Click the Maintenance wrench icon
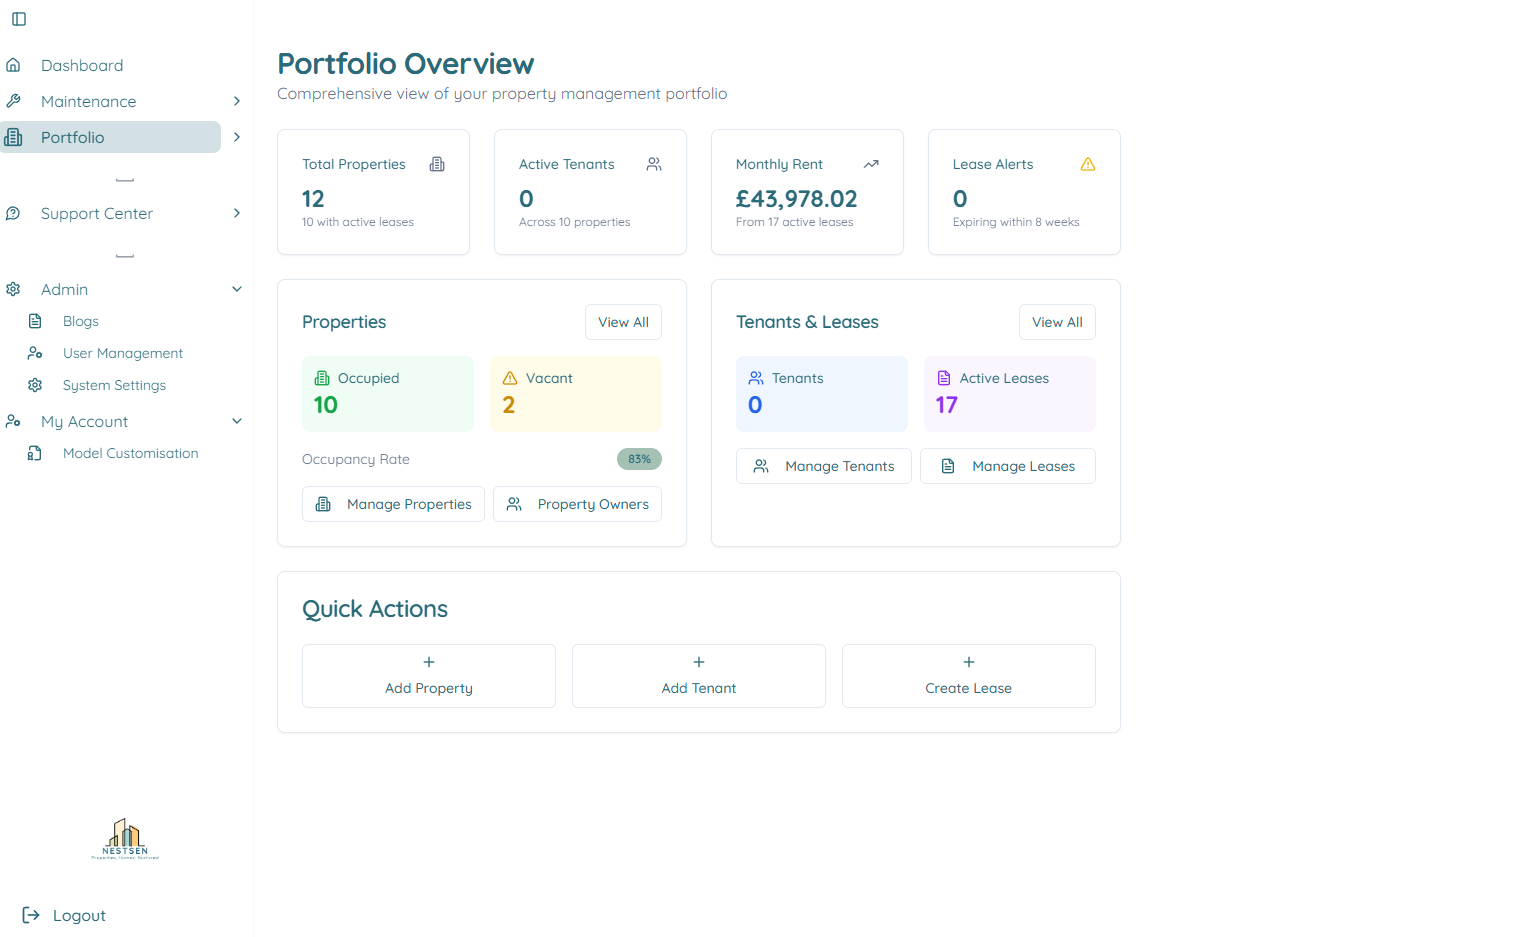 pos(13,101)
